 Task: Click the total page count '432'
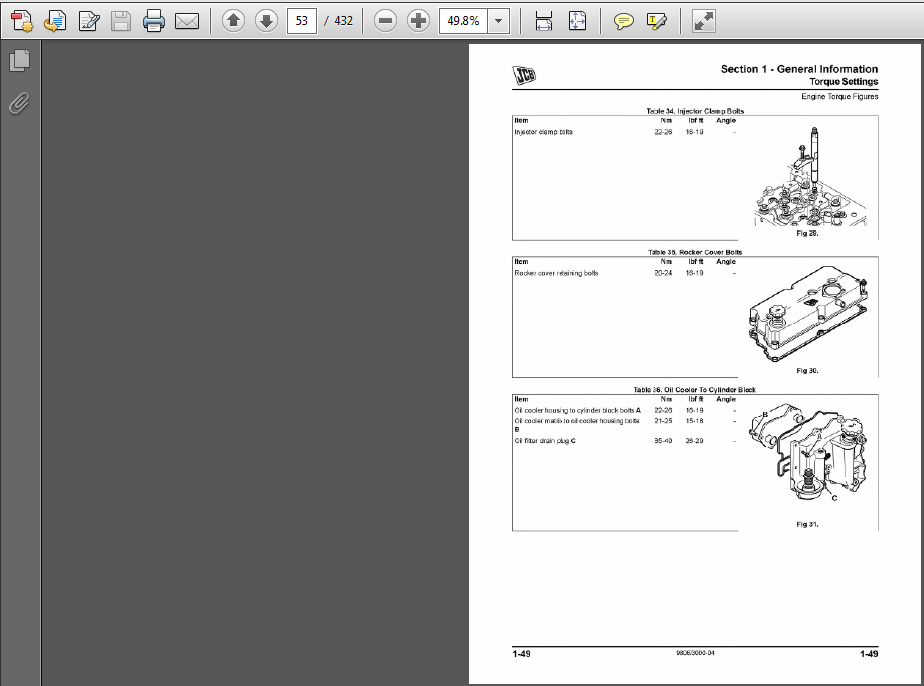pos(344,21)
